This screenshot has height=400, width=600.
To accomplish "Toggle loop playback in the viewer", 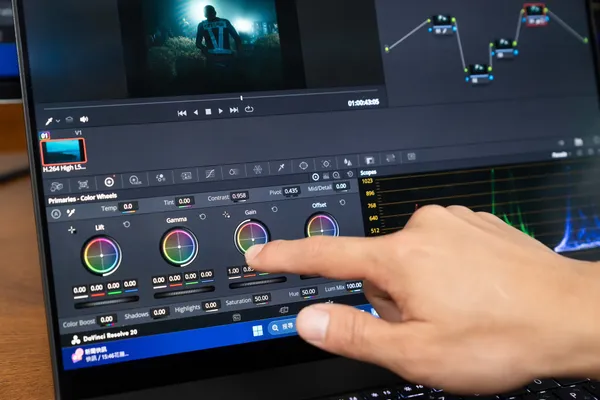I will [x=249, y=109].
